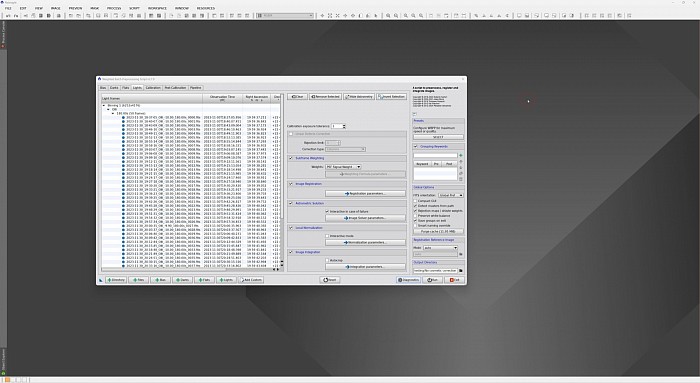This screenshot has height=383, width=700.
Task: Toggle the Subframe Weighting checkbox
Action: (291, 158)
